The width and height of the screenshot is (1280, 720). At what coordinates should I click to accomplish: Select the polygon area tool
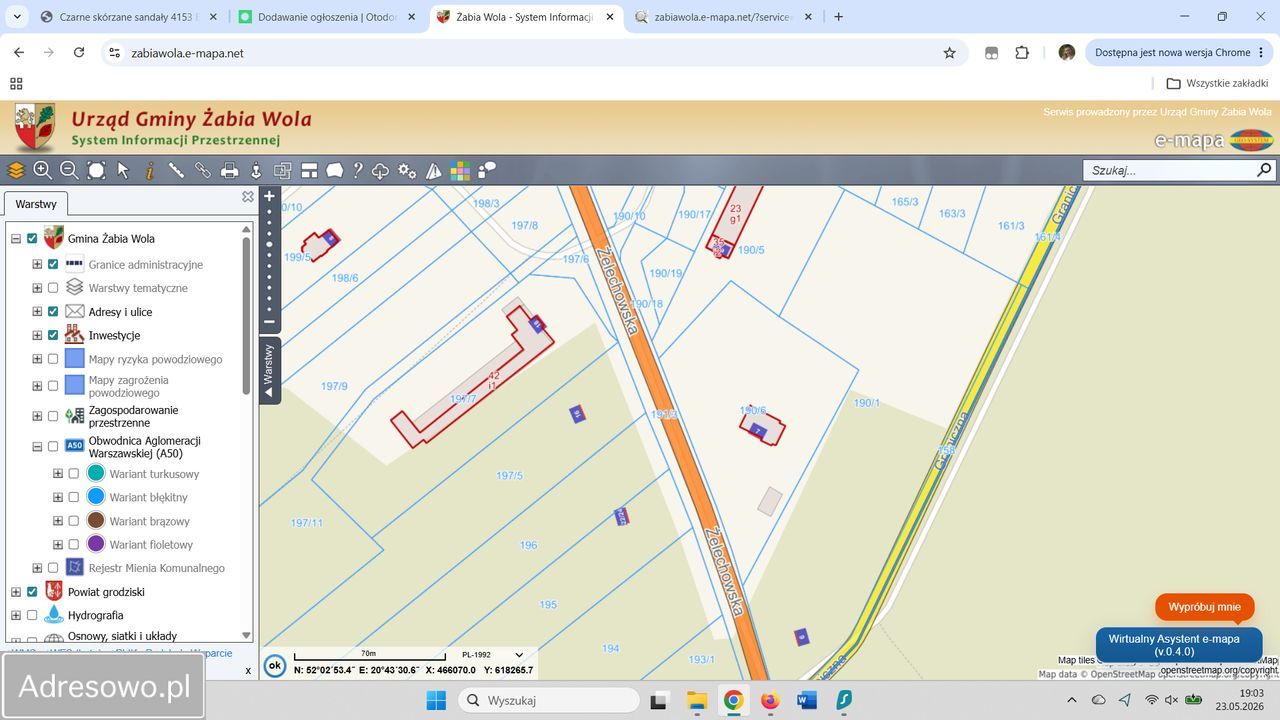[335, 170]
